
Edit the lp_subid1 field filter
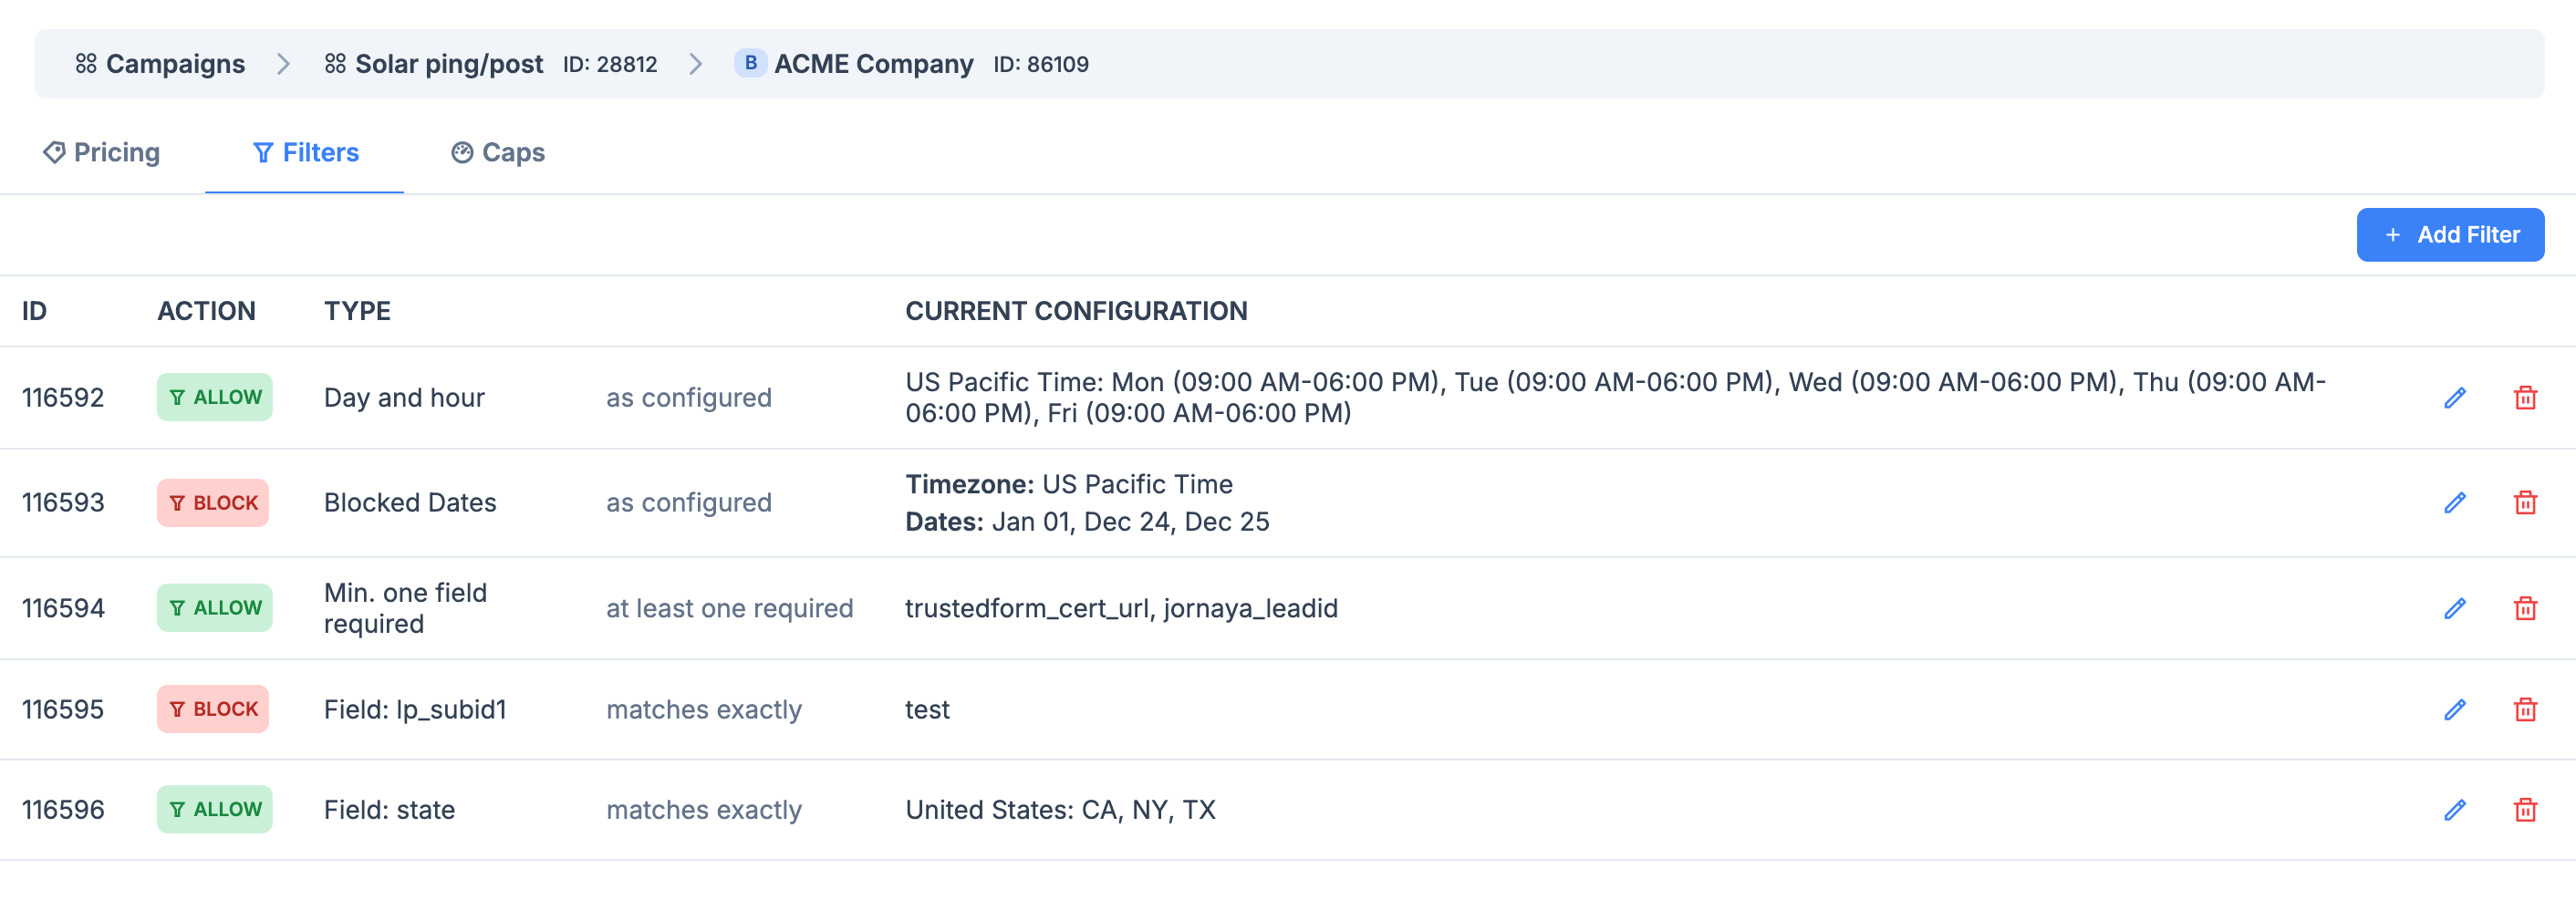(2454, 710)
